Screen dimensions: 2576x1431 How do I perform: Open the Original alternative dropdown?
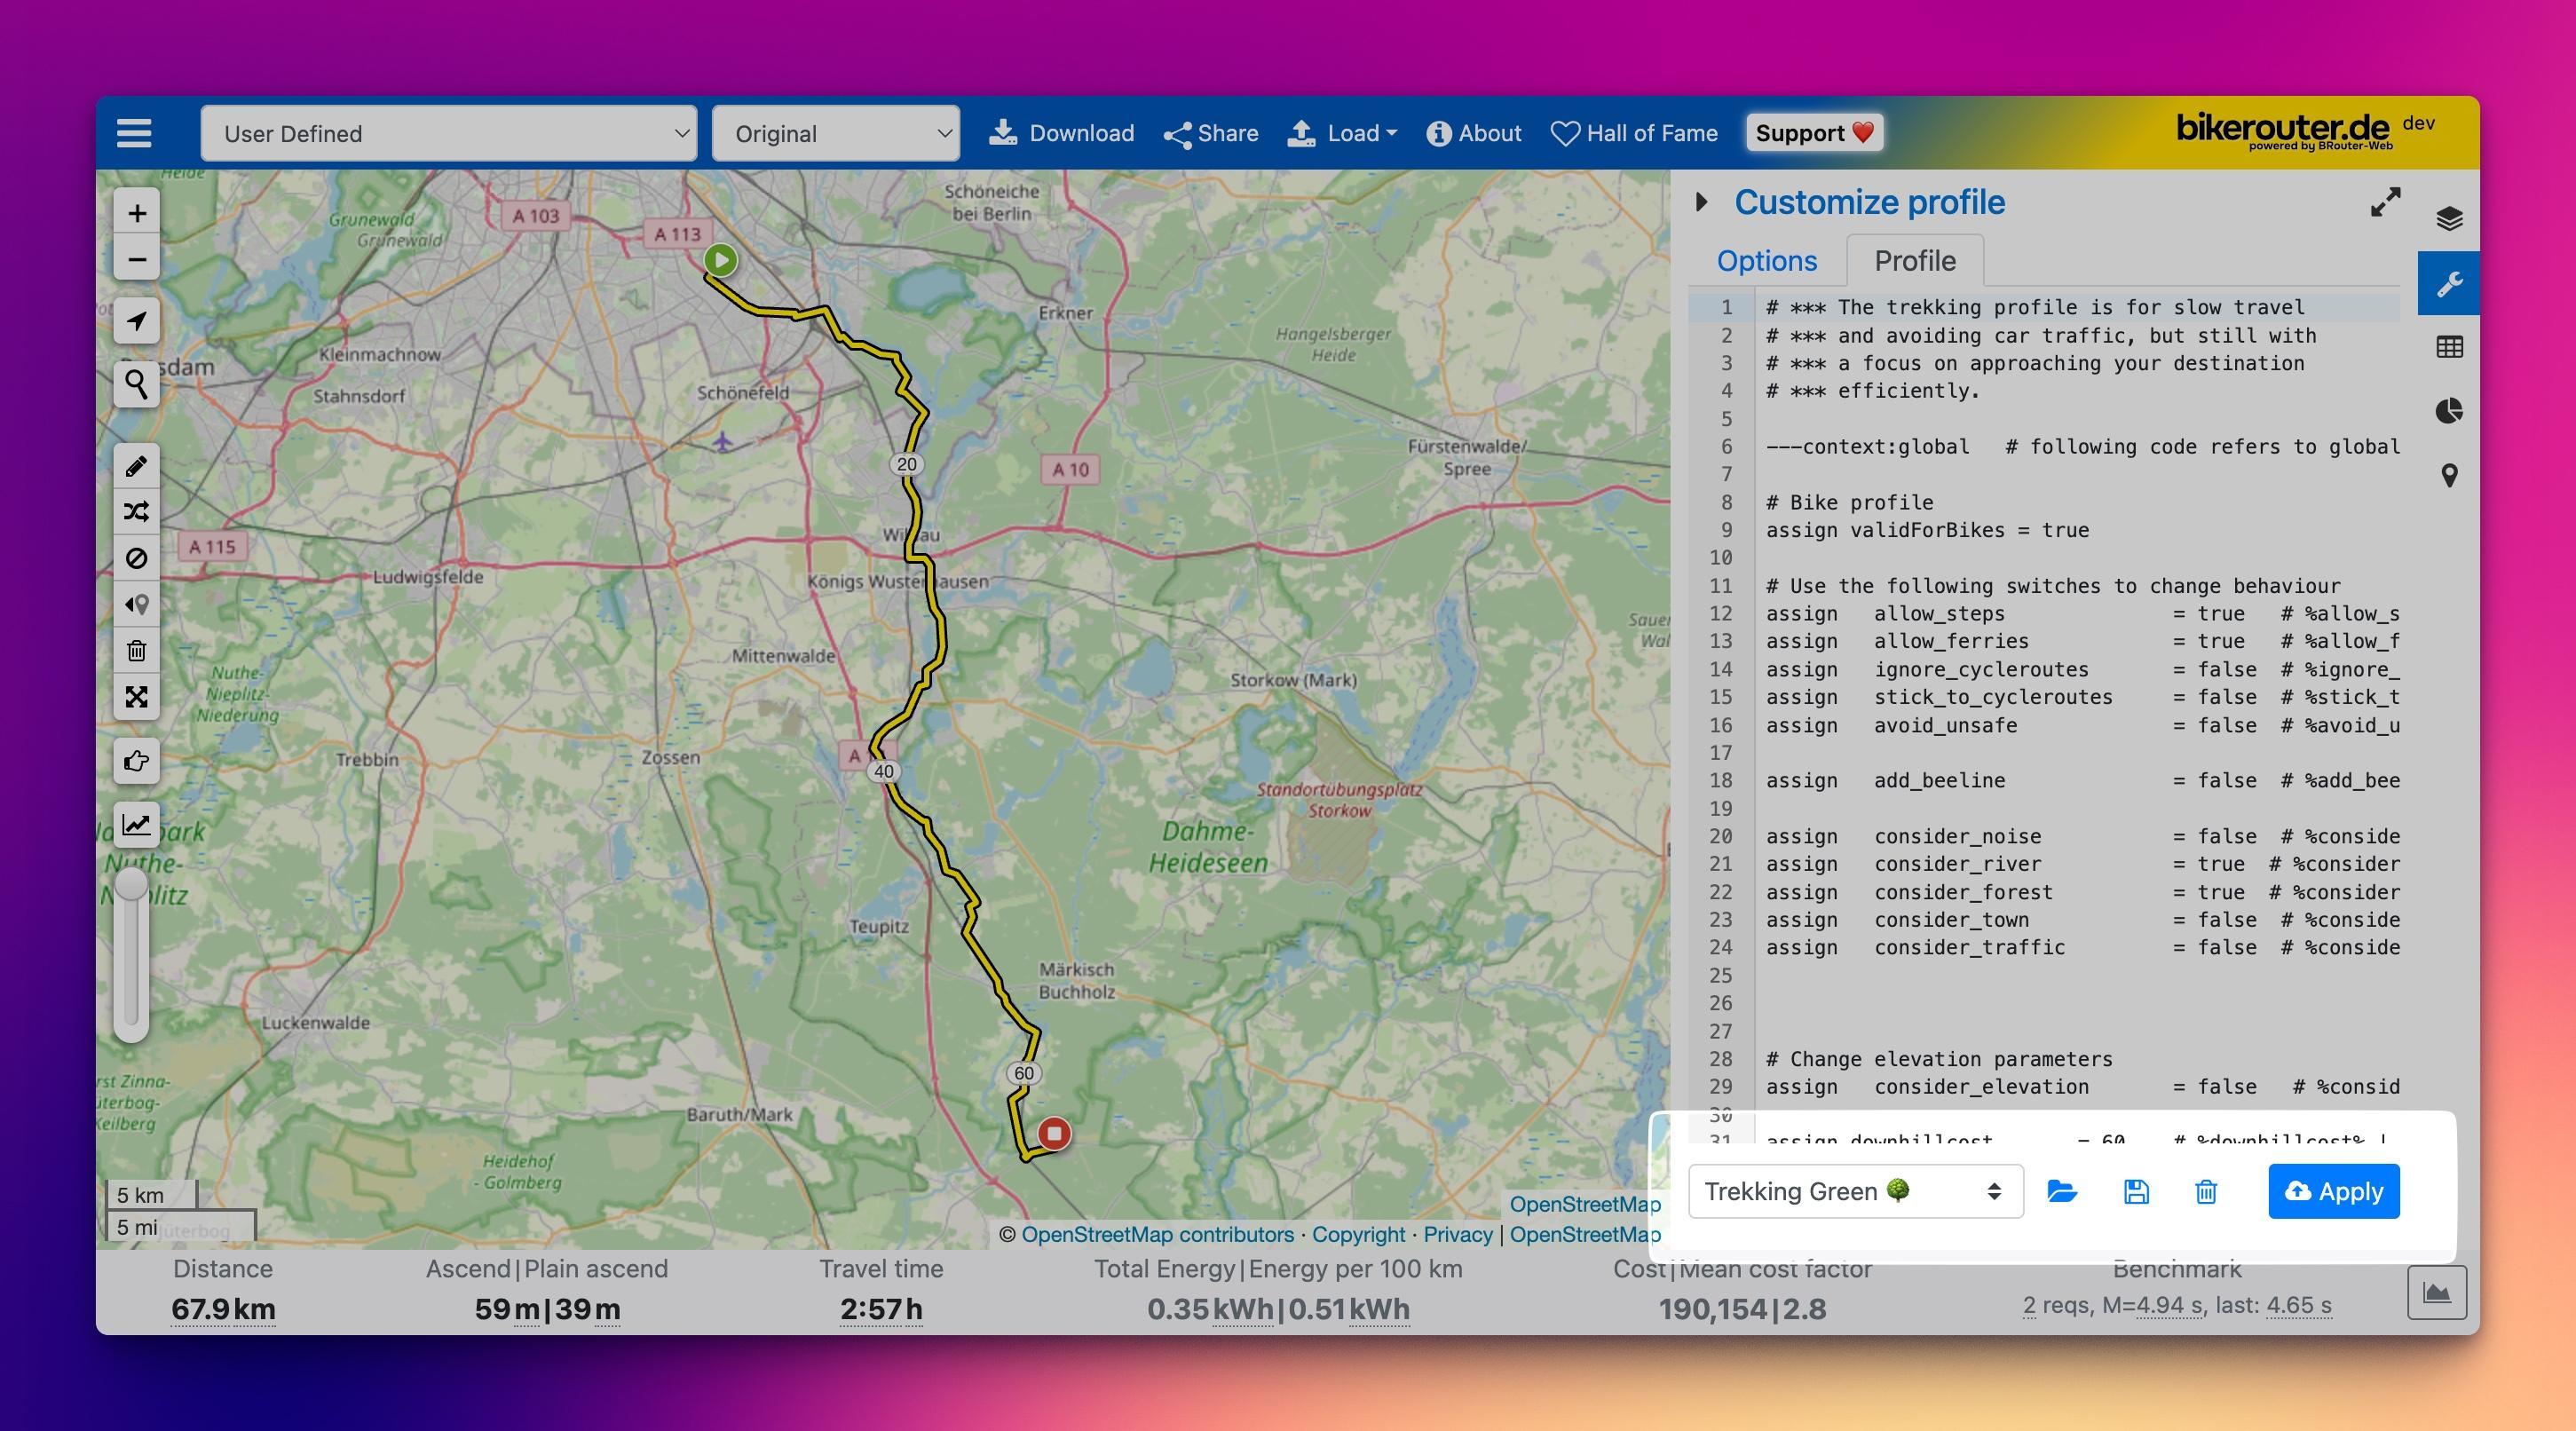(x=836, y=133)
